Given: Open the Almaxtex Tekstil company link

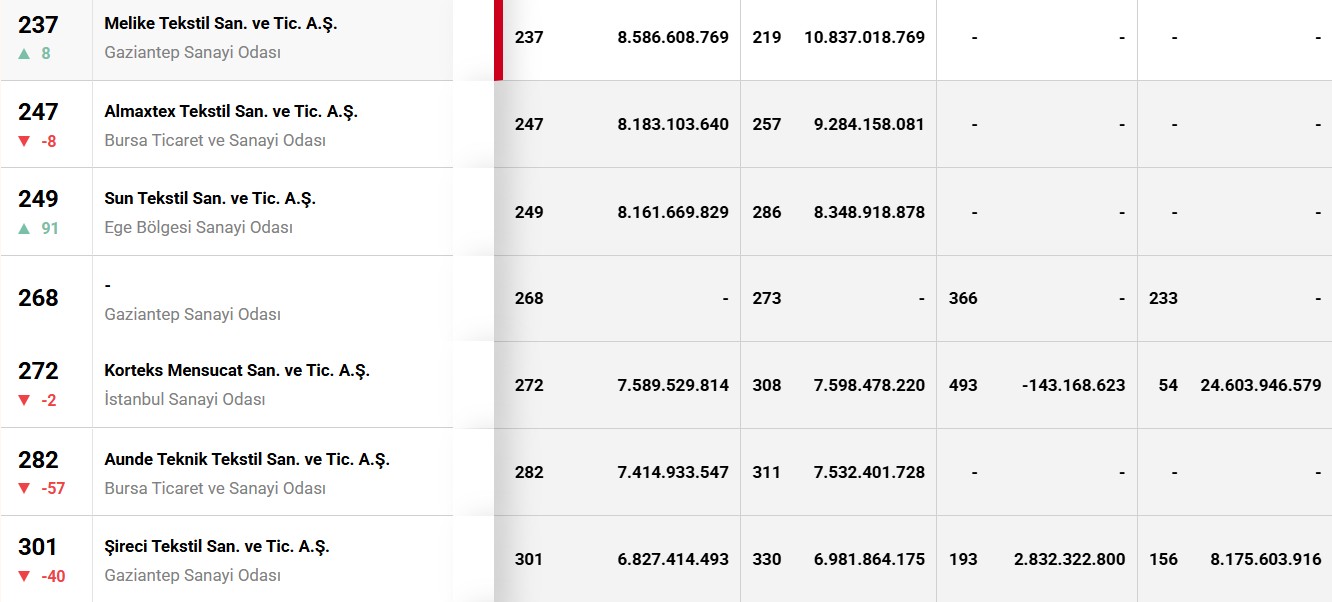Looking at the screenshot, I should click(231, 111).
